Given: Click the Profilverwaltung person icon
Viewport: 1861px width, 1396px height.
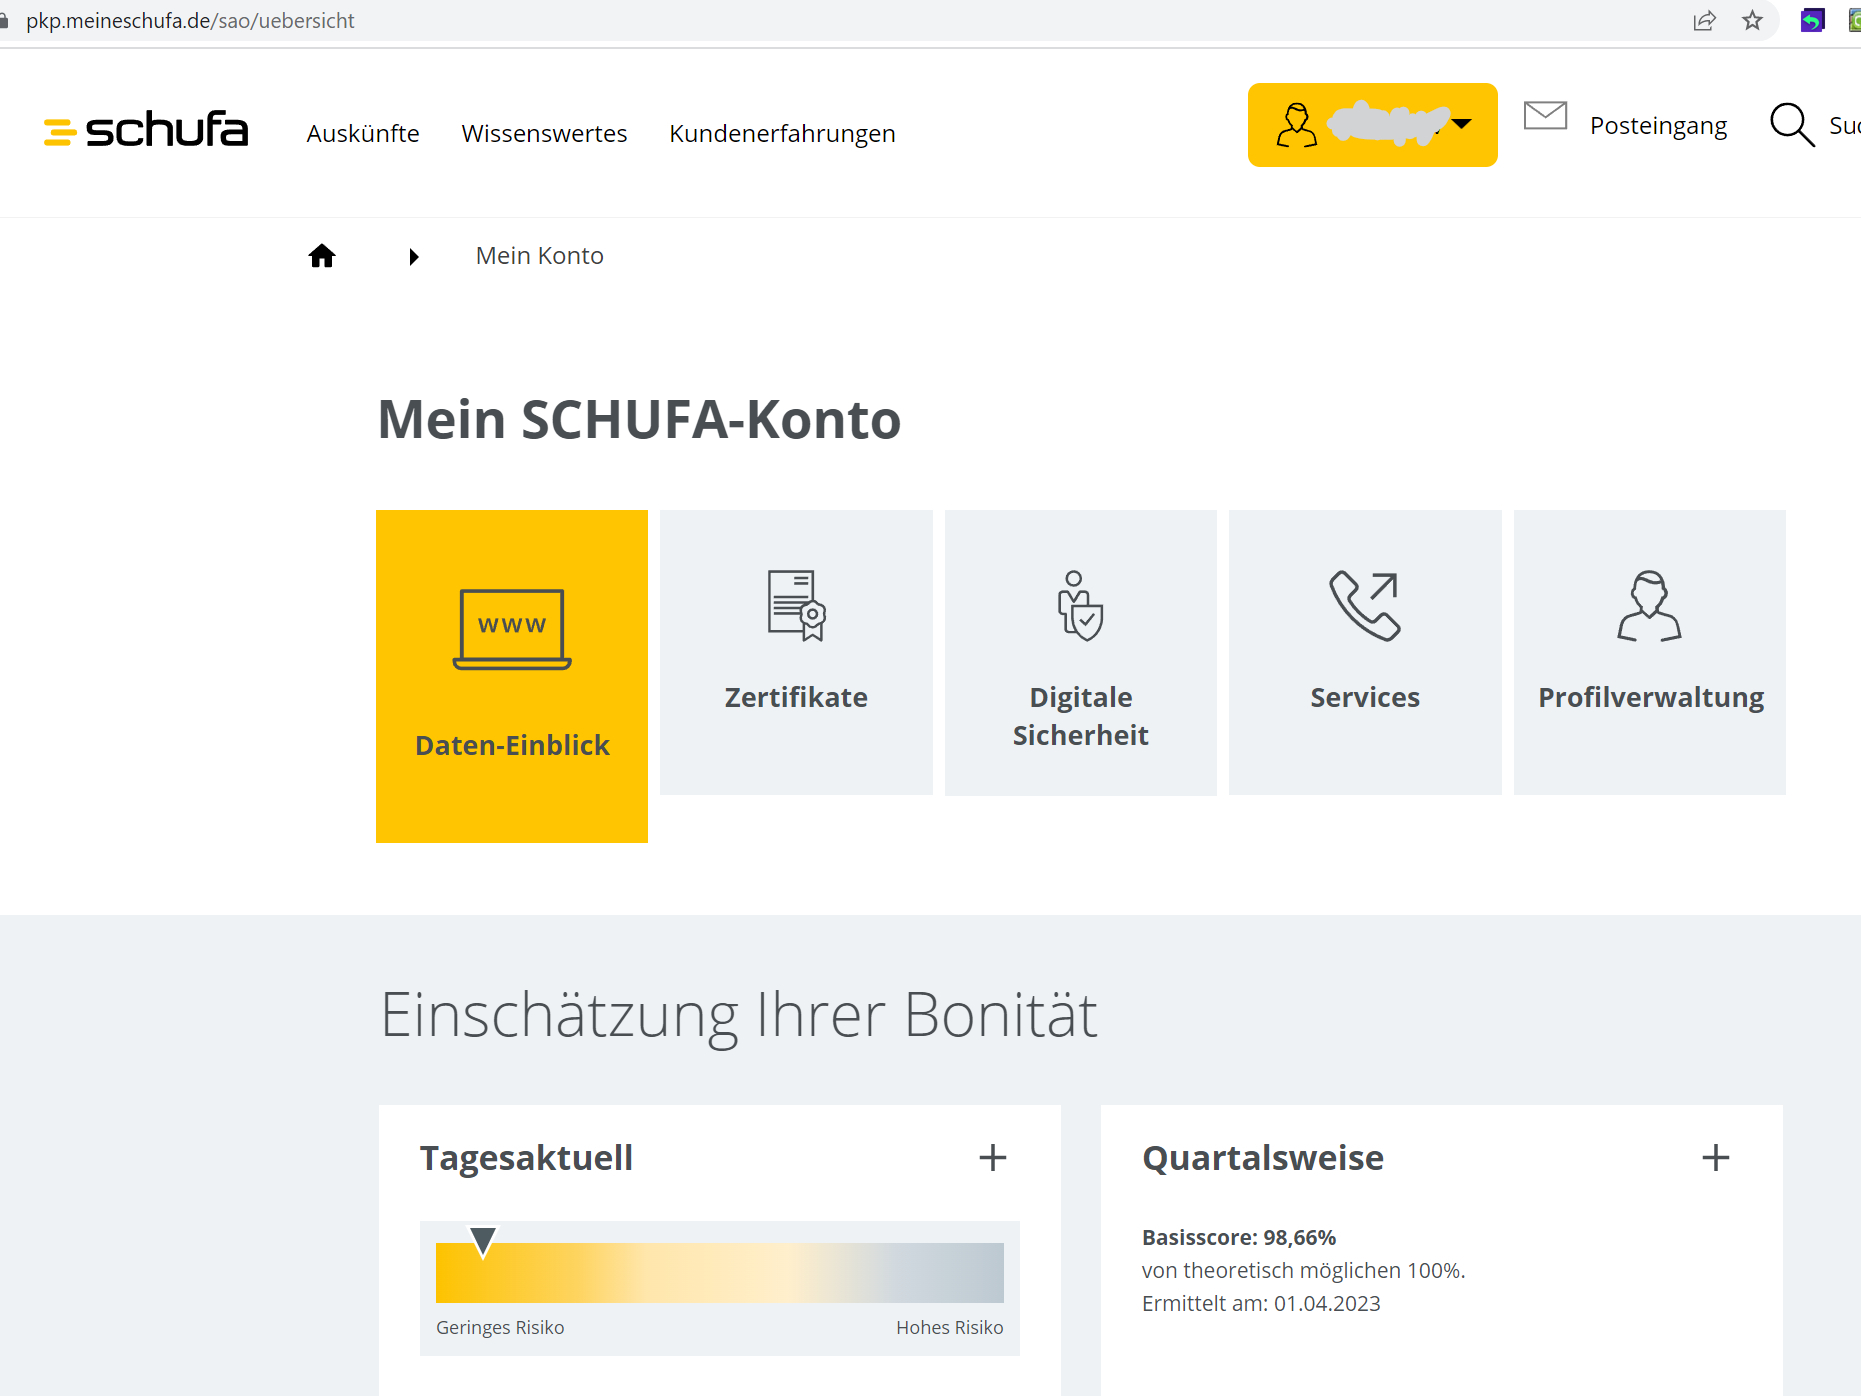Looking at the screenshot, I should click(x=1650, y=605).
